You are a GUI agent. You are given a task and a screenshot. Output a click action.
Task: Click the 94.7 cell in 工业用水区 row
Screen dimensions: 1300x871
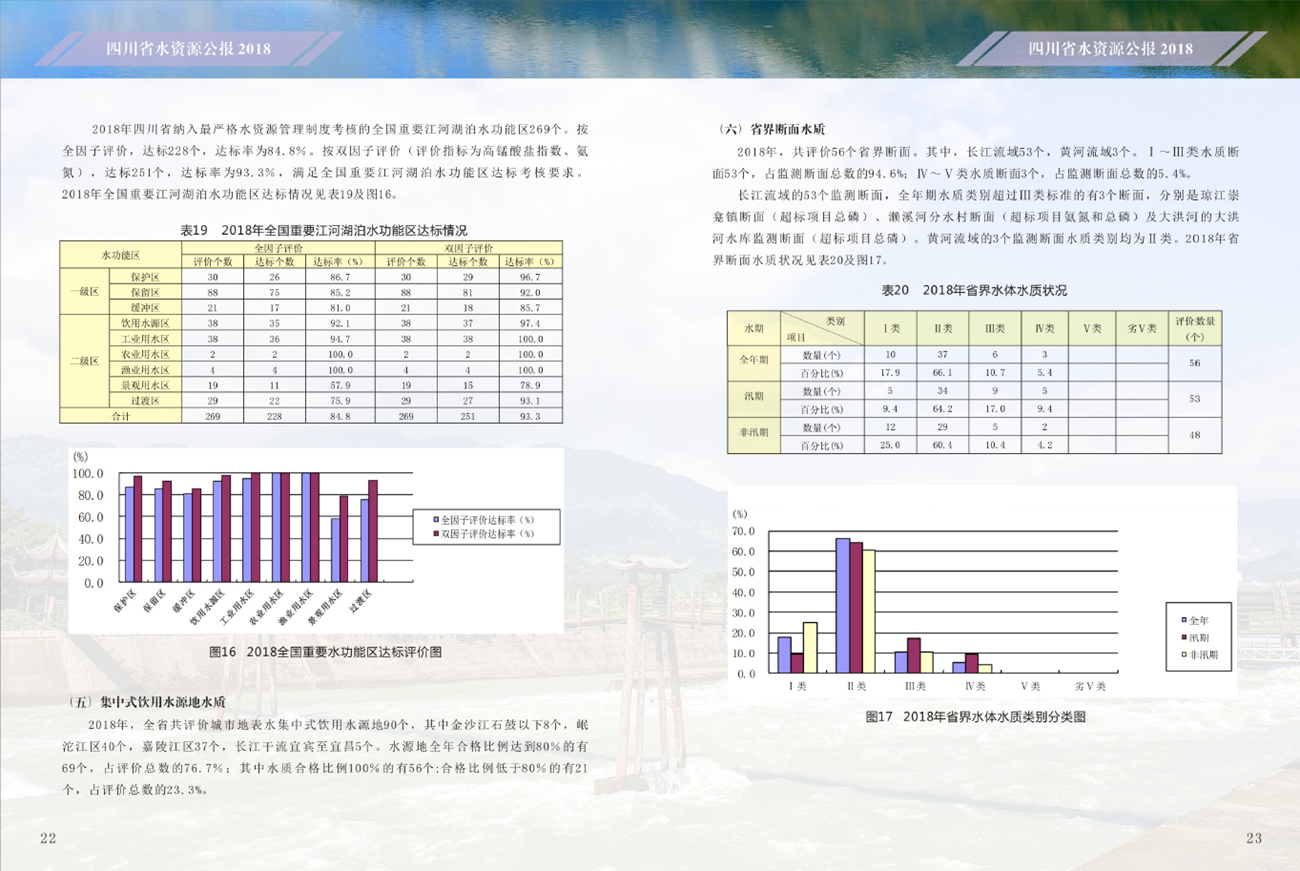click(x=340, y=339)
